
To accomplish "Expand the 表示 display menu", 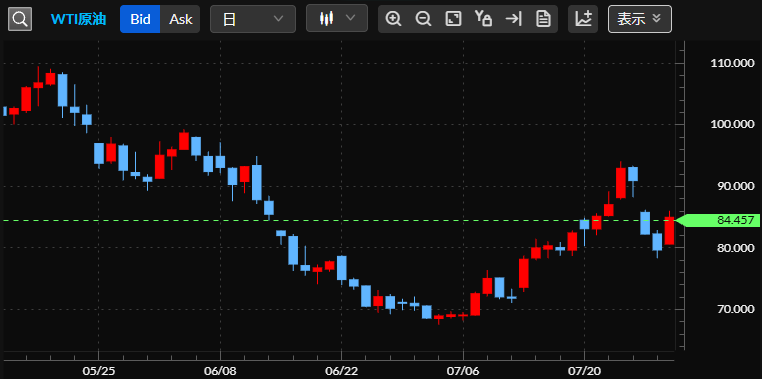I will point(640,19).
